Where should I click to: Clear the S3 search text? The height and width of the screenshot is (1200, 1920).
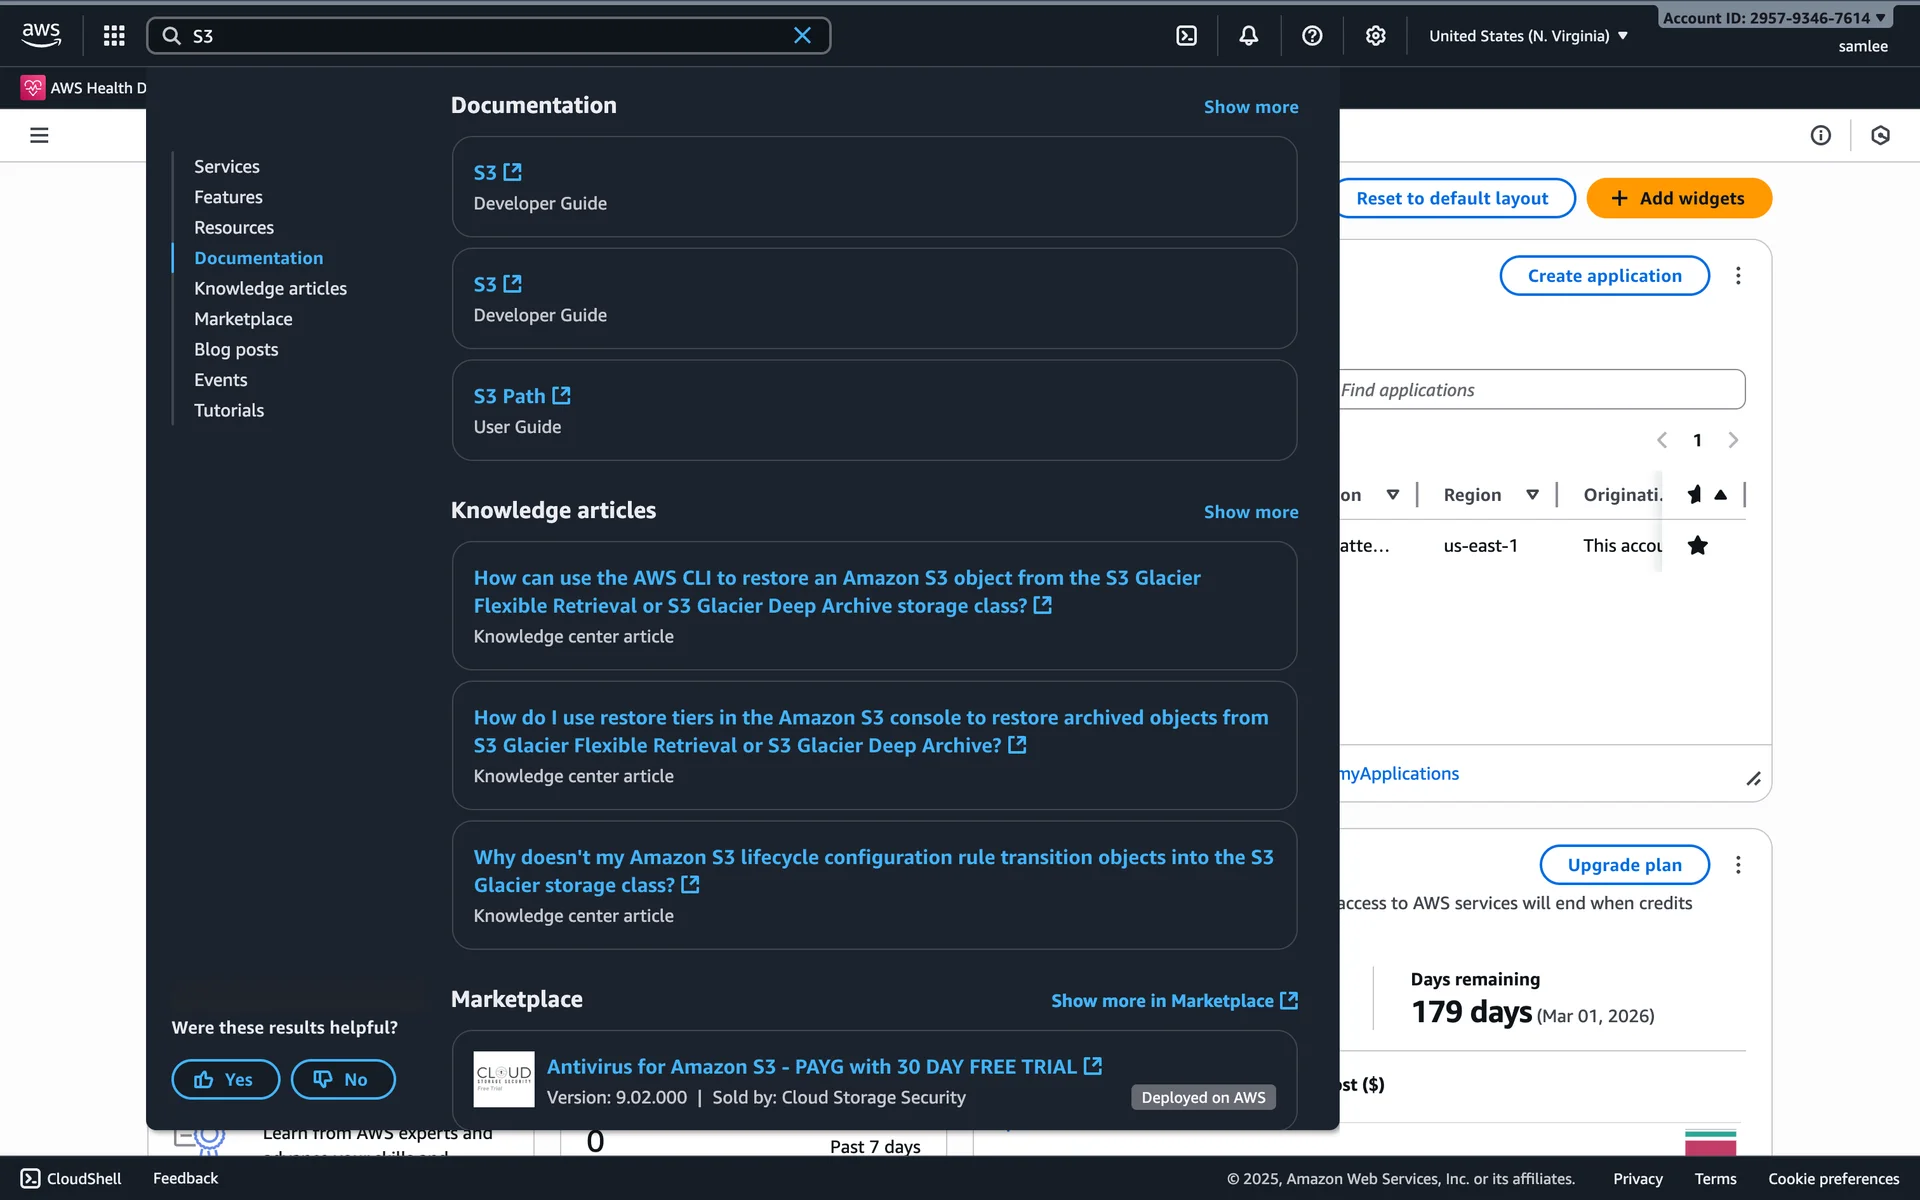point(802,36)
